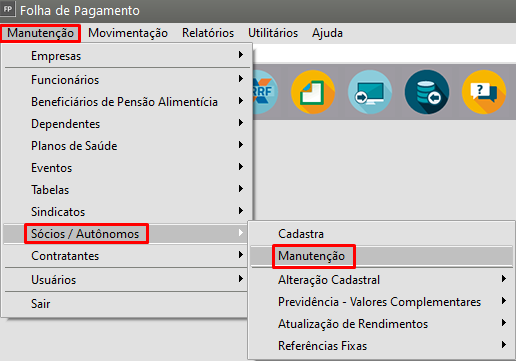
Task: Expand the Alteração Cadastral submenu arrow
Action: coord(504,279)
